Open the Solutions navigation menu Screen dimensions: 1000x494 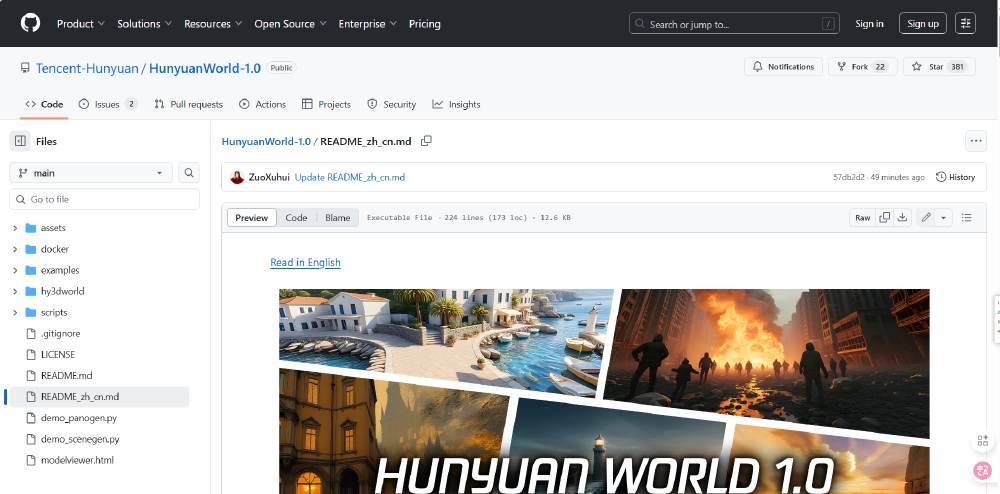point(144,24)
